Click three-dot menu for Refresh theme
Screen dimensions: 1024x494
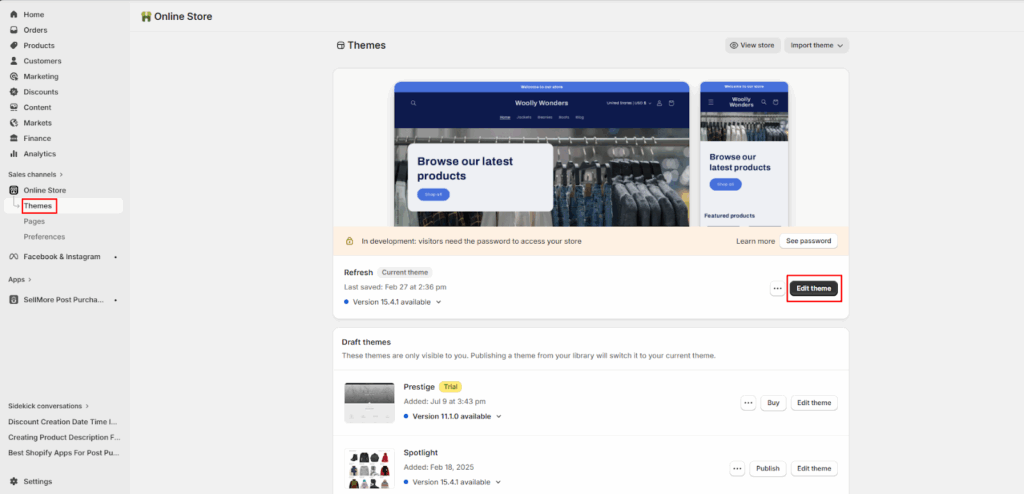(x=777, y=288)
